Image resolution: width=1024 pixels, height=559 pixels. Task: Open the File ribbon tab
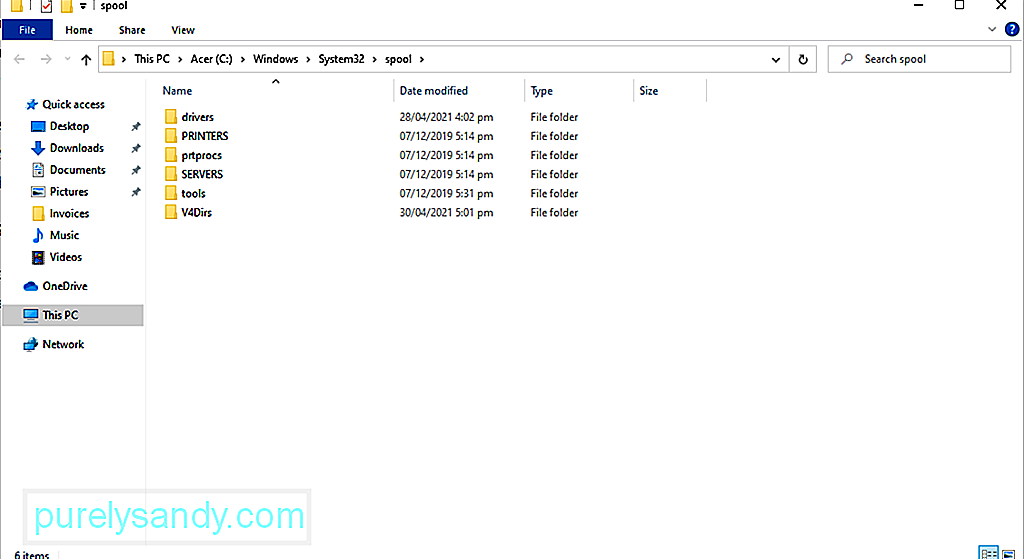click(x=27, y=30)
